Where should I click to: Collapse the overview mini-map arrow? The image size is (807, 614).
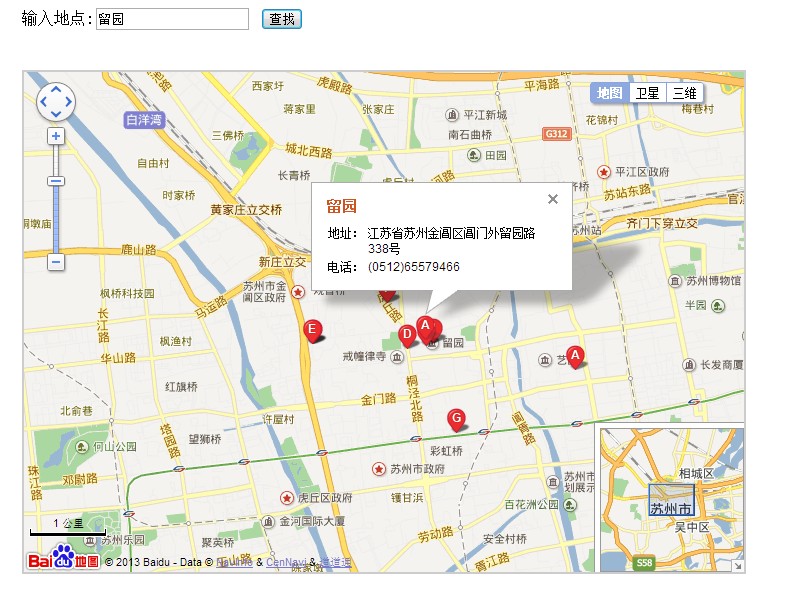[x=738, y=566]
